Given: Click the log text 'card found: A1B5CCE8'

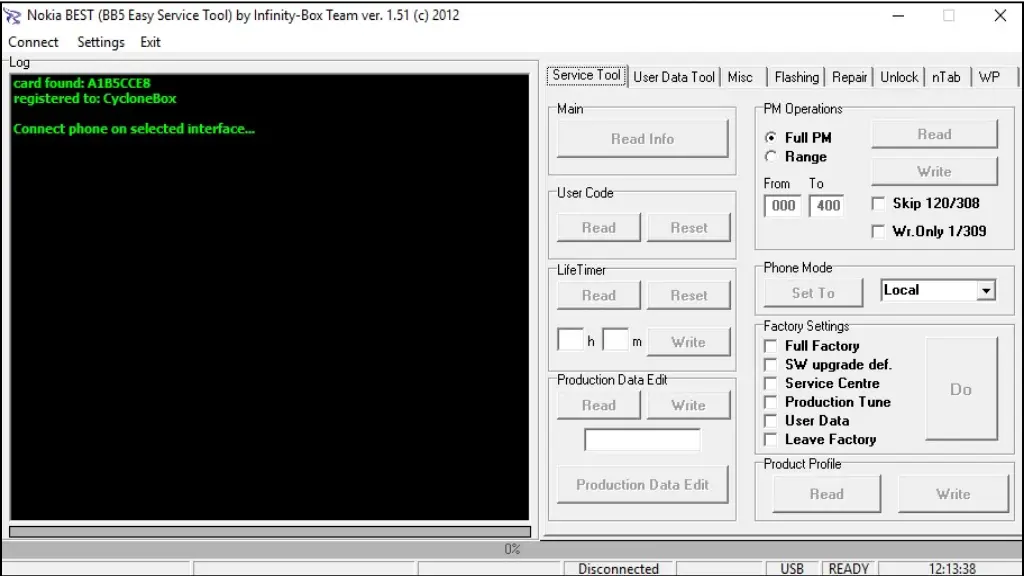Looking at the screenshot, I should coord(82,83).
